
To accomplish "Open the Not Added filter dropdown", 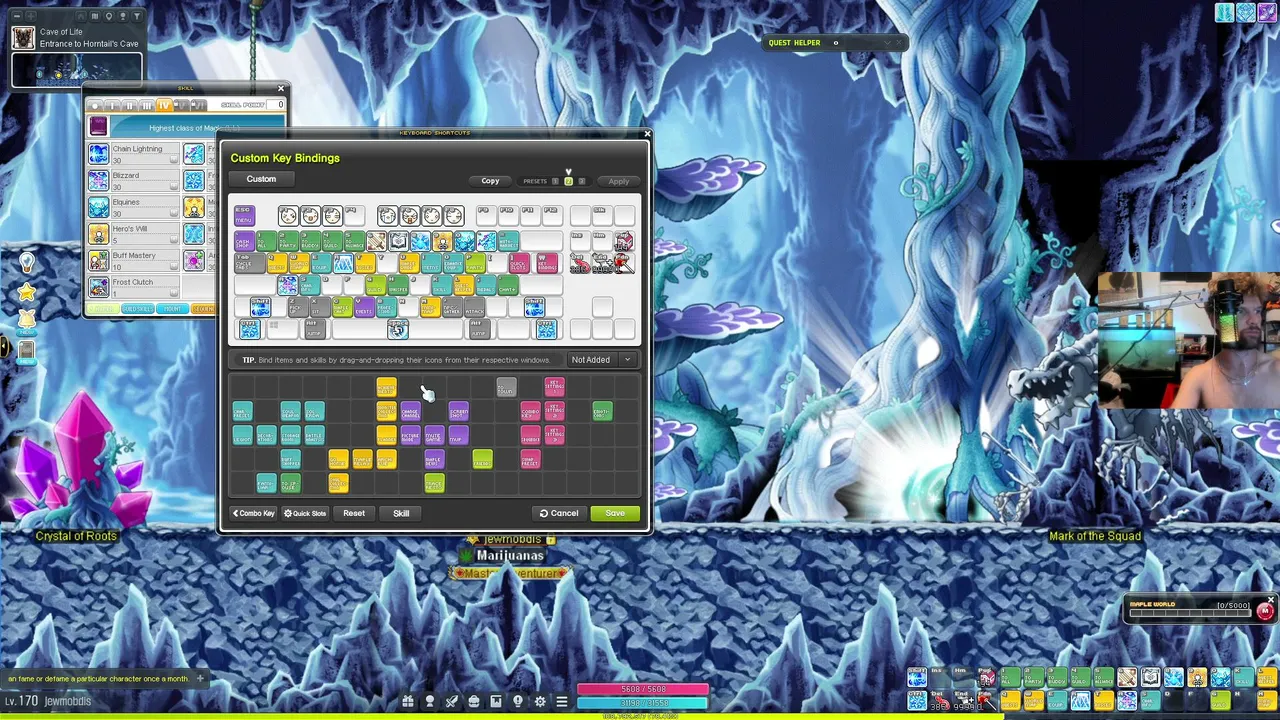I will pos(601,360).
